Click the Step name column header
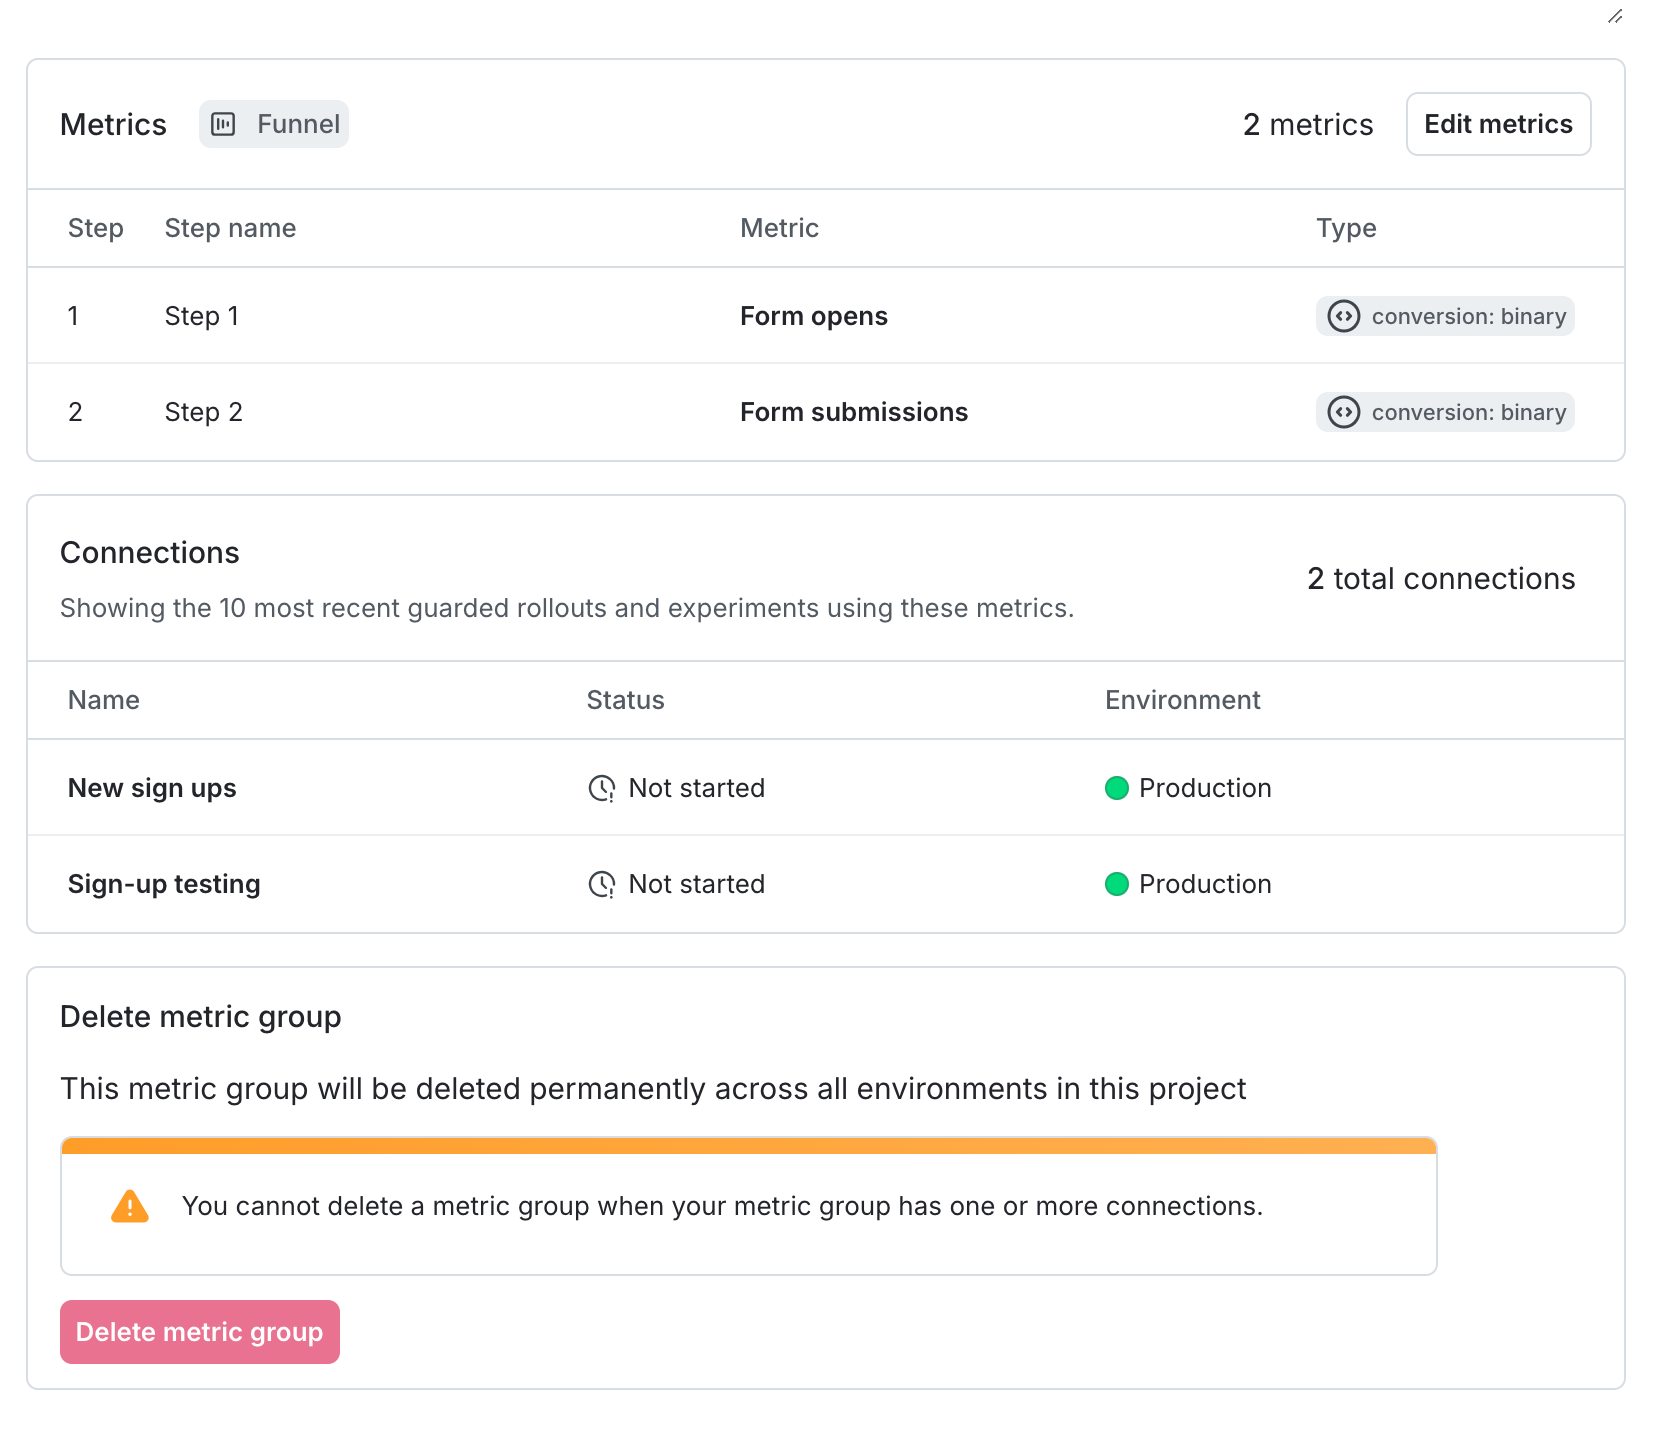Viewport: 1666px width, 1448px height. tap(230, 228)
